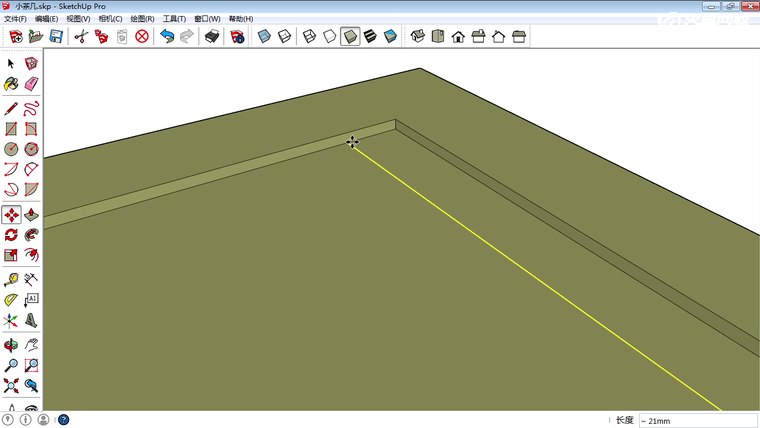760x428 pixels.
Task: Pick the Paint Bucket tool
Action: click(x=11, y=85)
